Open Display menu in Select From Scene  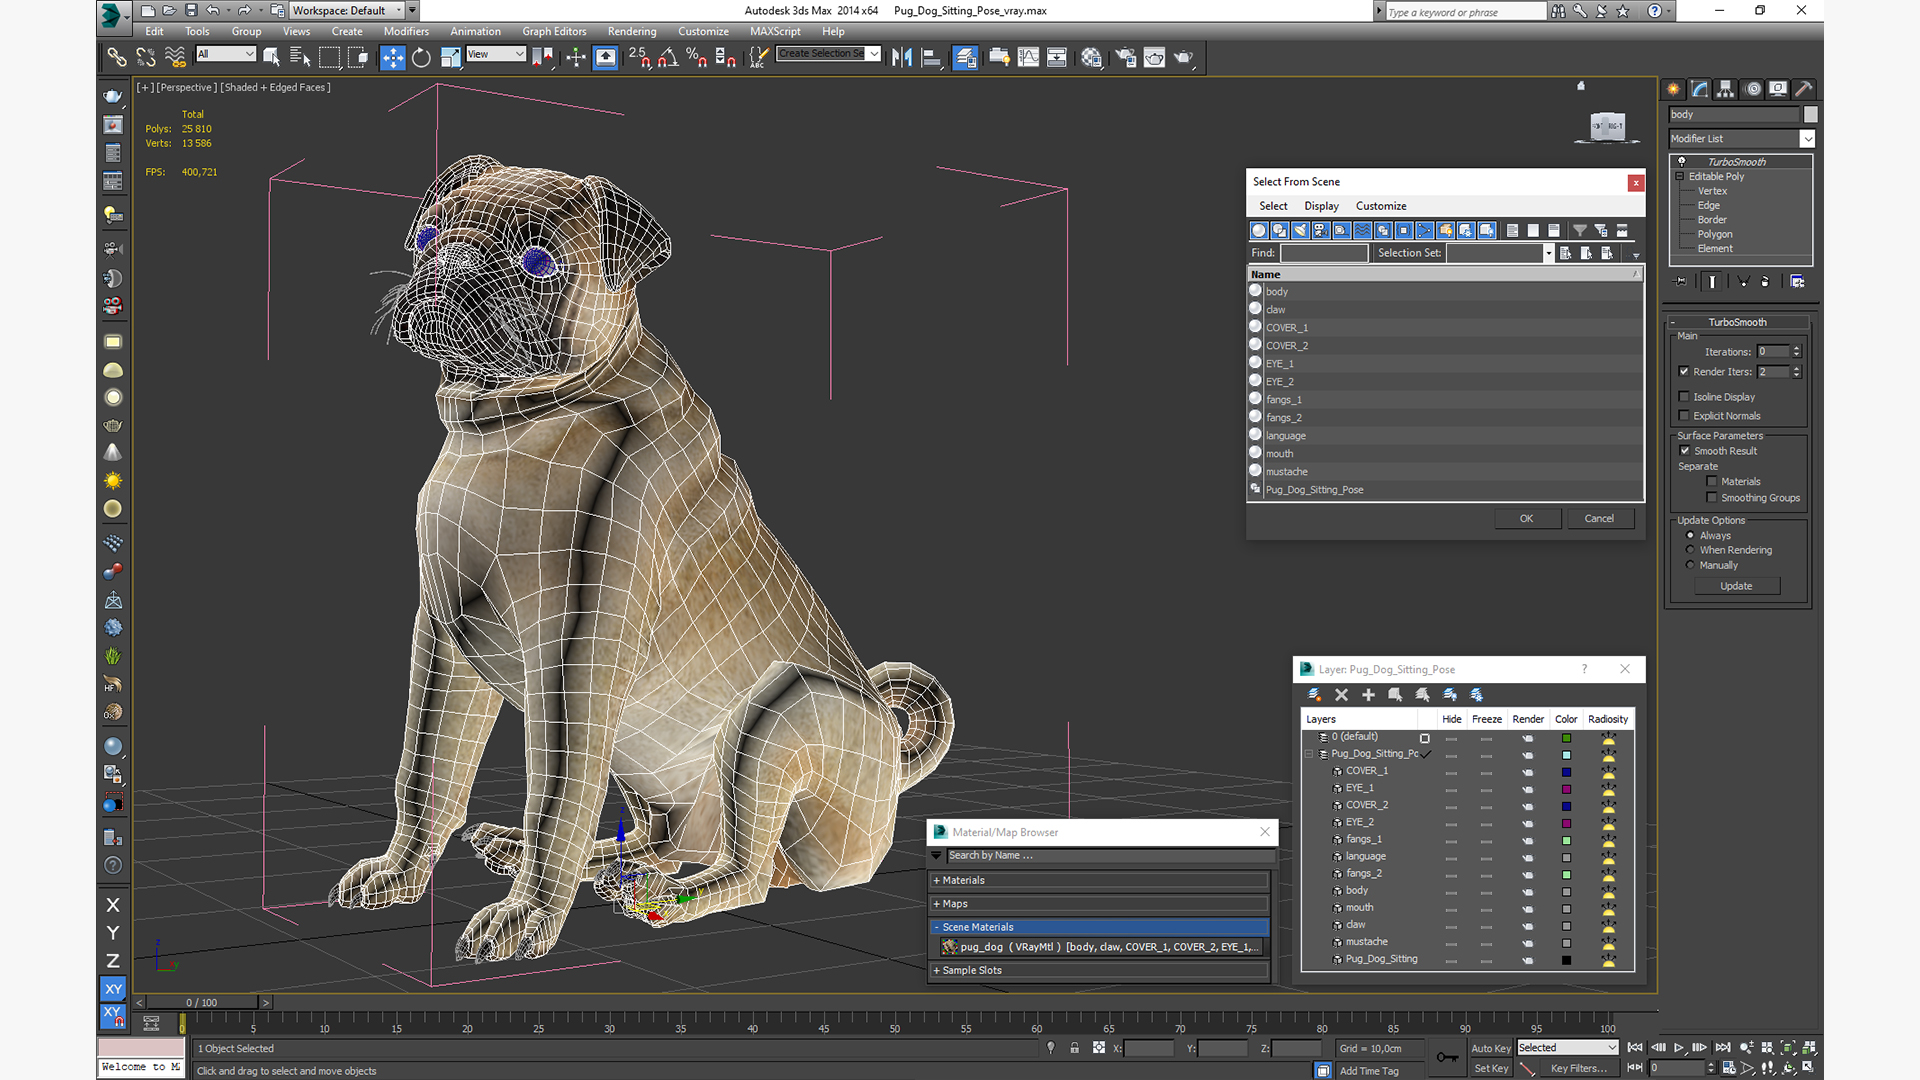click(1321, 206)
